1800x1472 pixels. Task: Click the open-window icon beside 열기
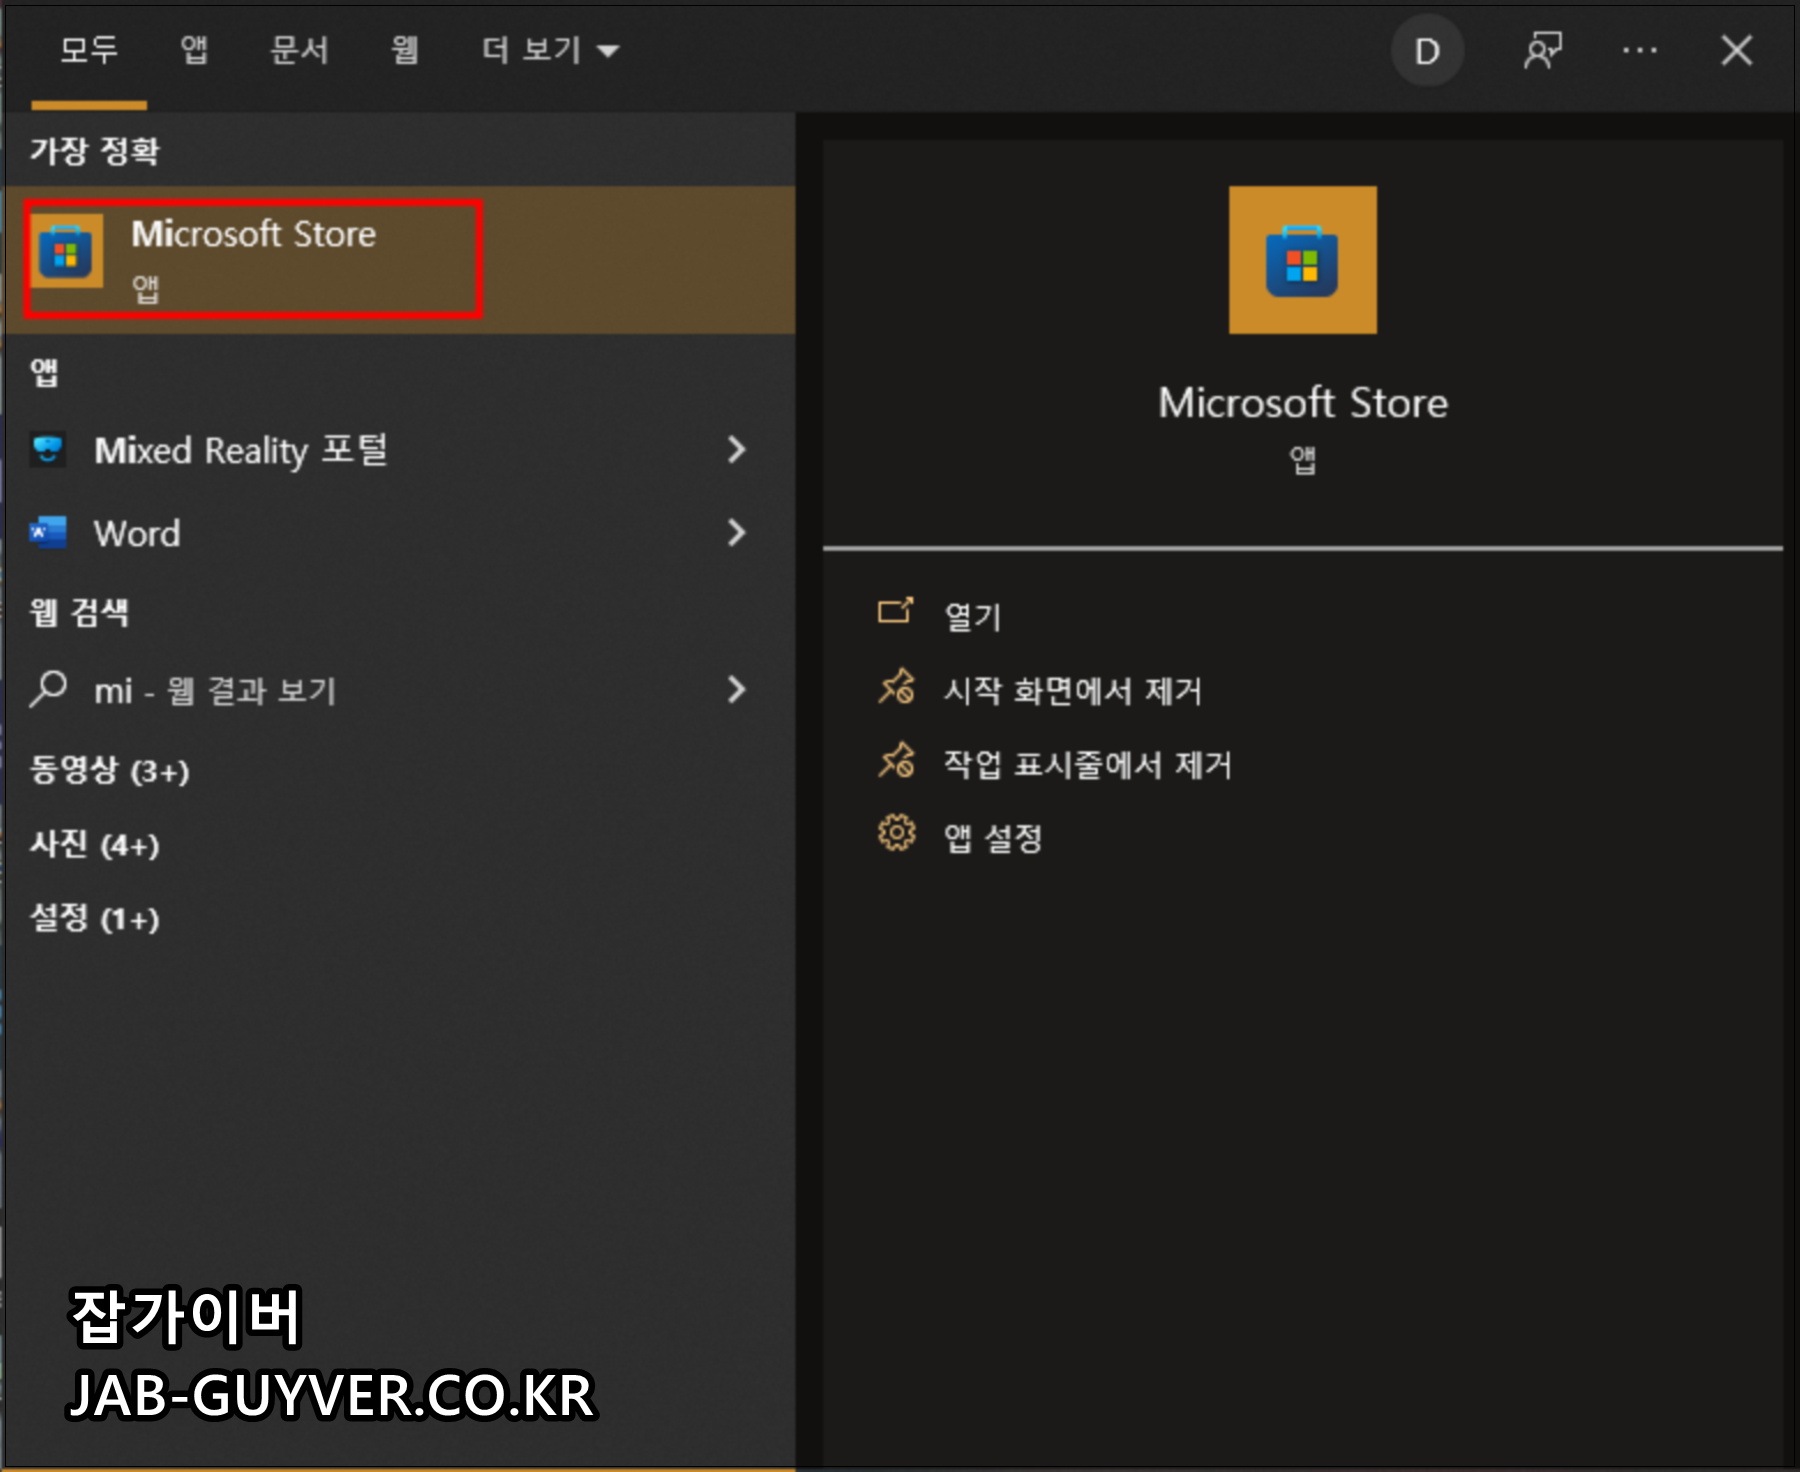coord(895,611)
